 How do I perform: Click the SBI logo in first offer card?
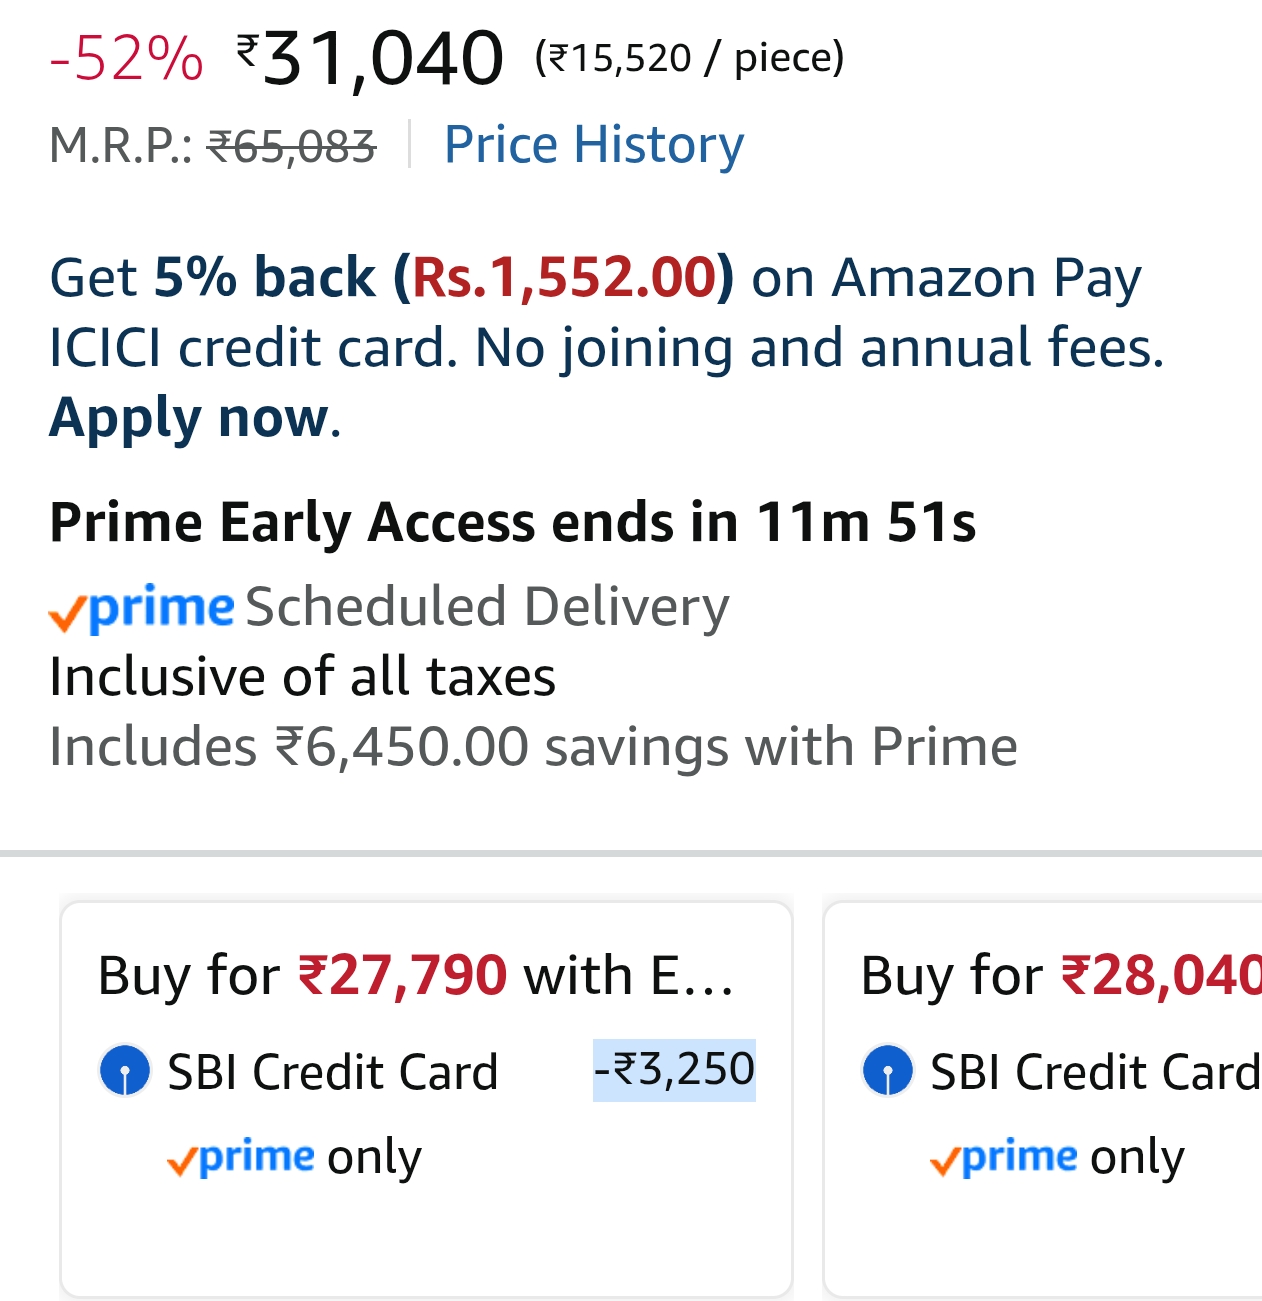point(125,1071)
